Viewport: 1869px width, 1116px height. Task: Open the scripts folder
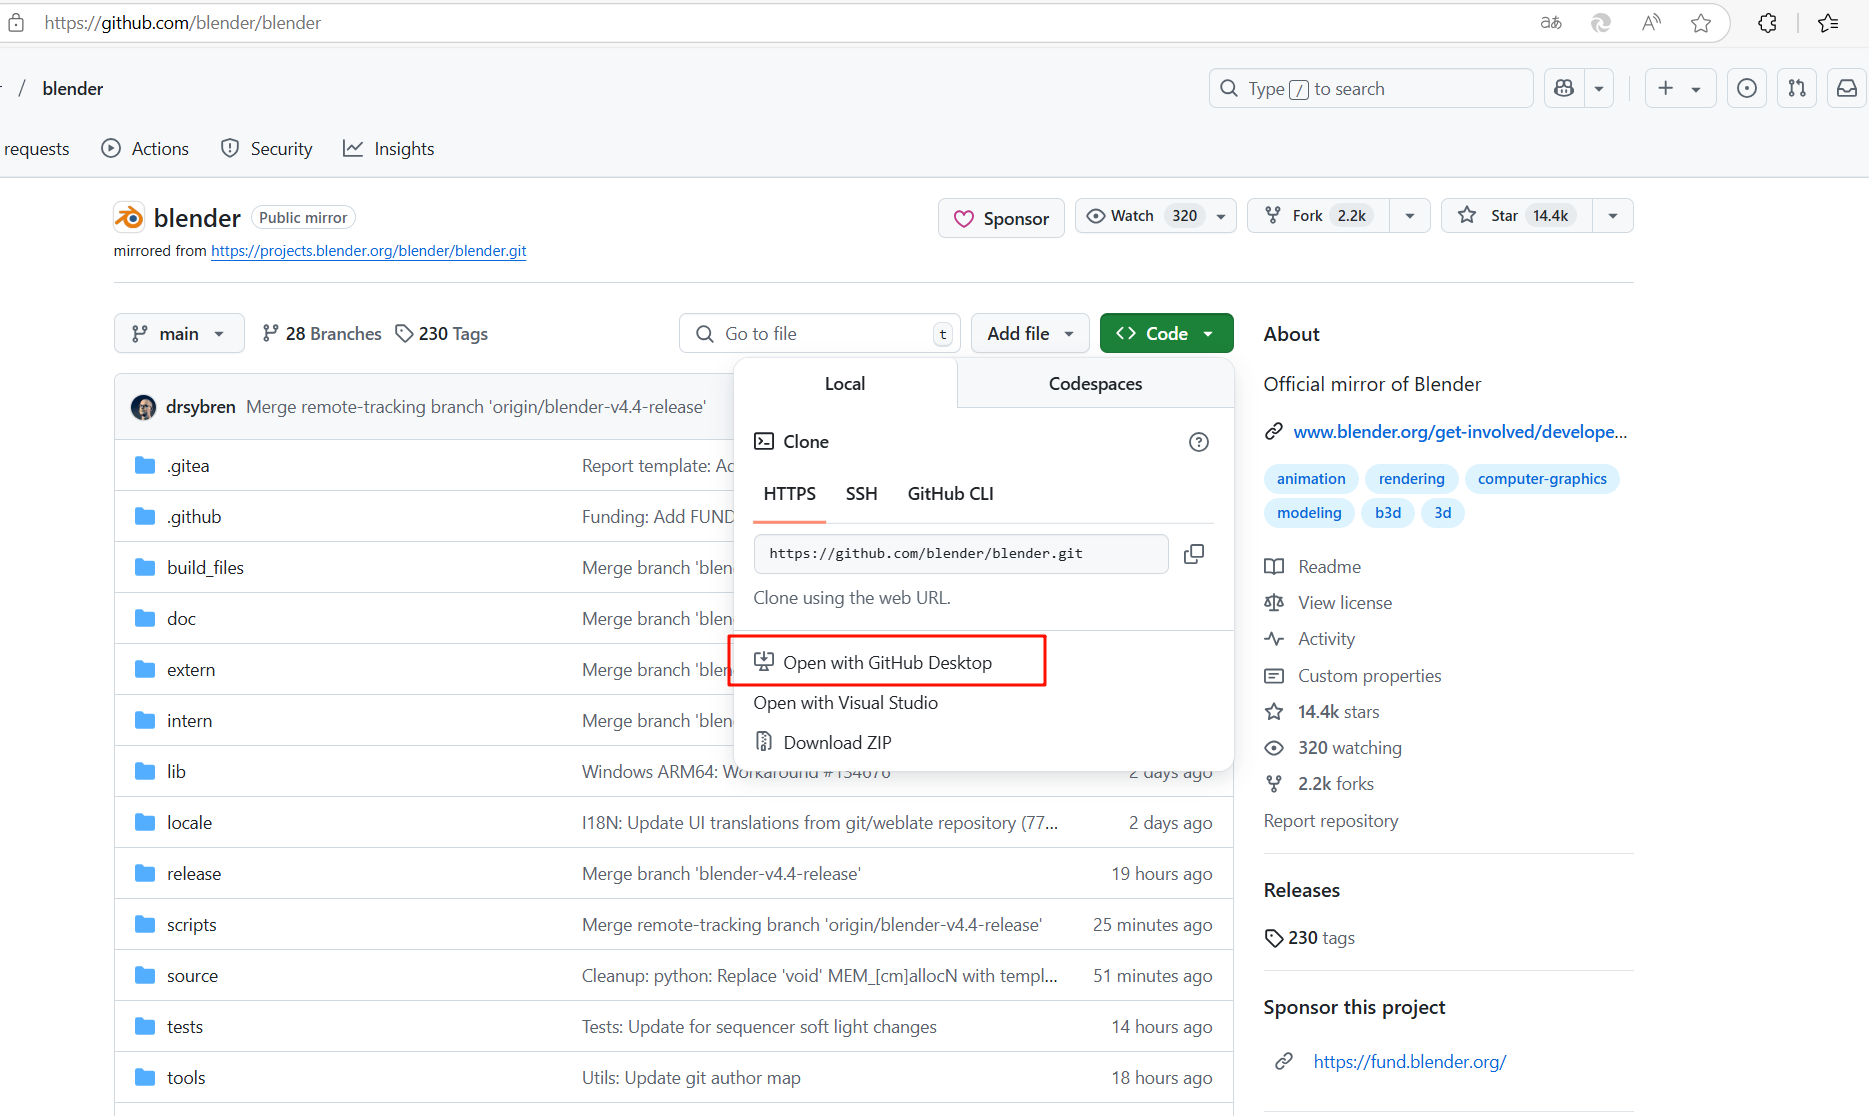[x=191, y=925]
